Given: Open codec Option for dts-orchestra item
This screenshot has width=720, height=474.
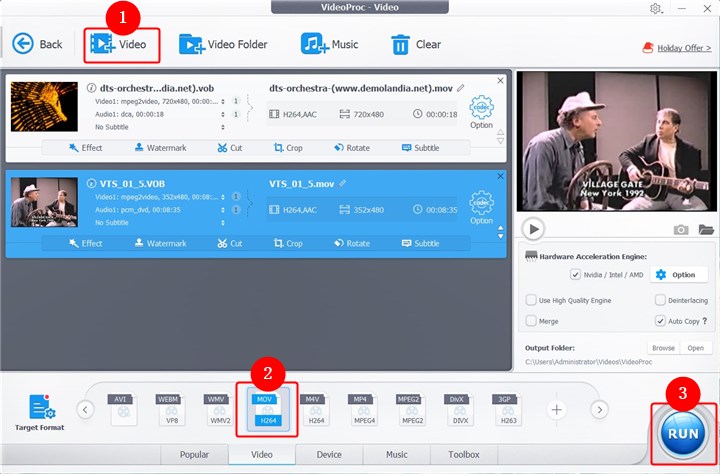Looking at the screenshot, I should pyautogui.click(x=481, y=112).
